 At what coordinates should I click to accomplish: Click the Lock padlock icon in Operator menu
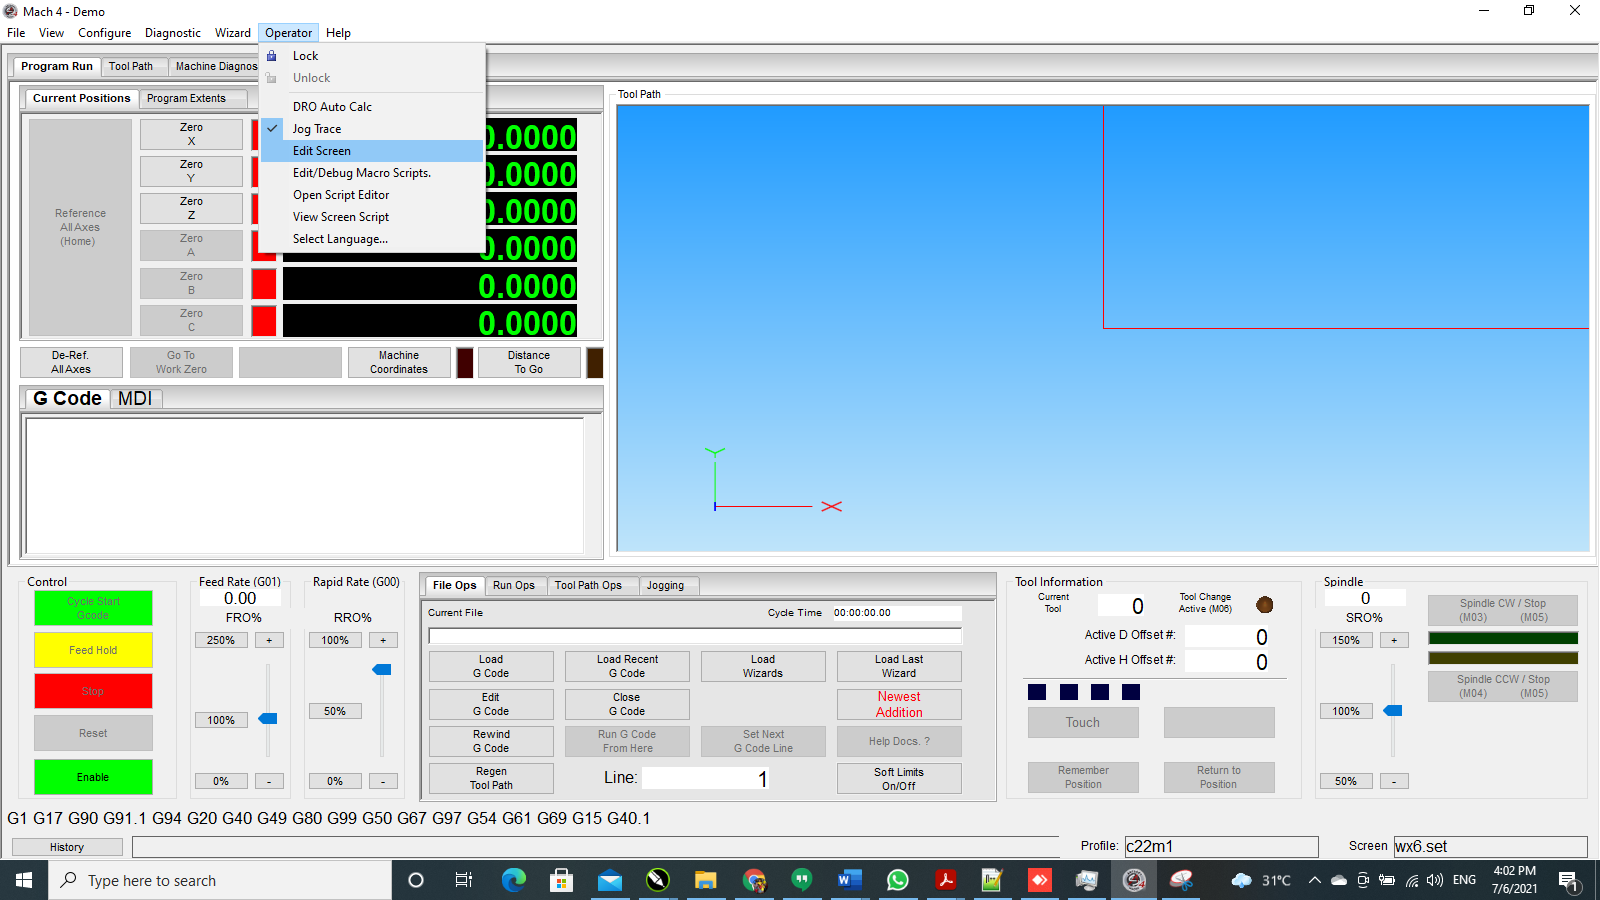[273, 56]
